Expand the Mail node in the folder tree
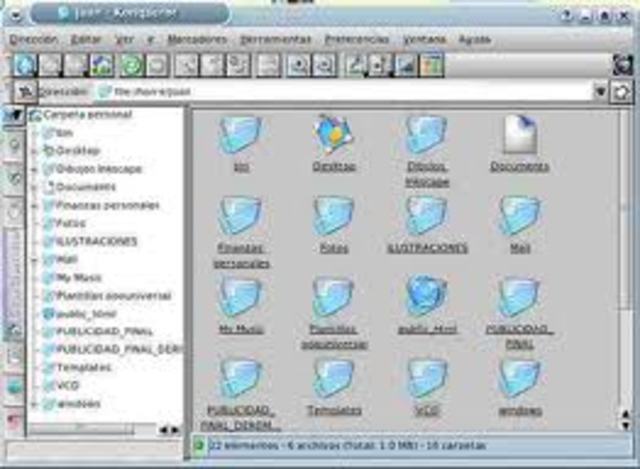Image resolution: width=640 pixels, height=469 pixels. click(35, 260)
